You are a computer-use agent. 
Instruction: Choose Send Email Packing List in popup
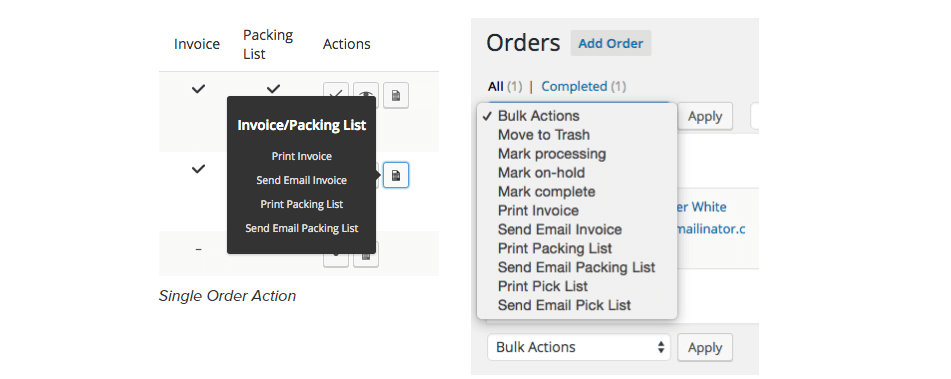pos(301,229)
